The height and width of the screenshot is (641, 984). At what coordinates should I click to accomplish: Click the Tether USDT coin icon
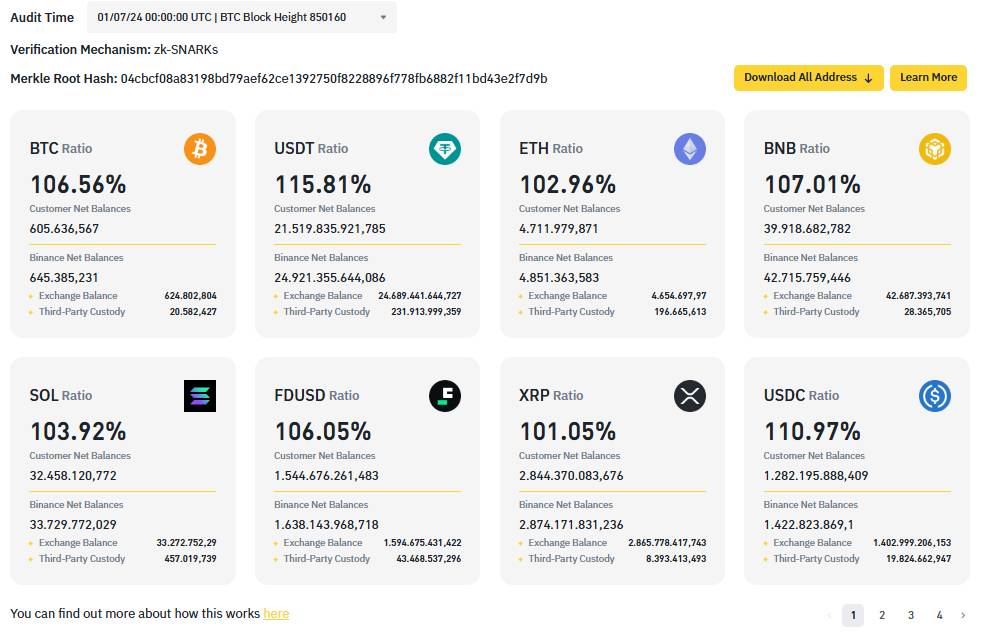click(445, 149)
